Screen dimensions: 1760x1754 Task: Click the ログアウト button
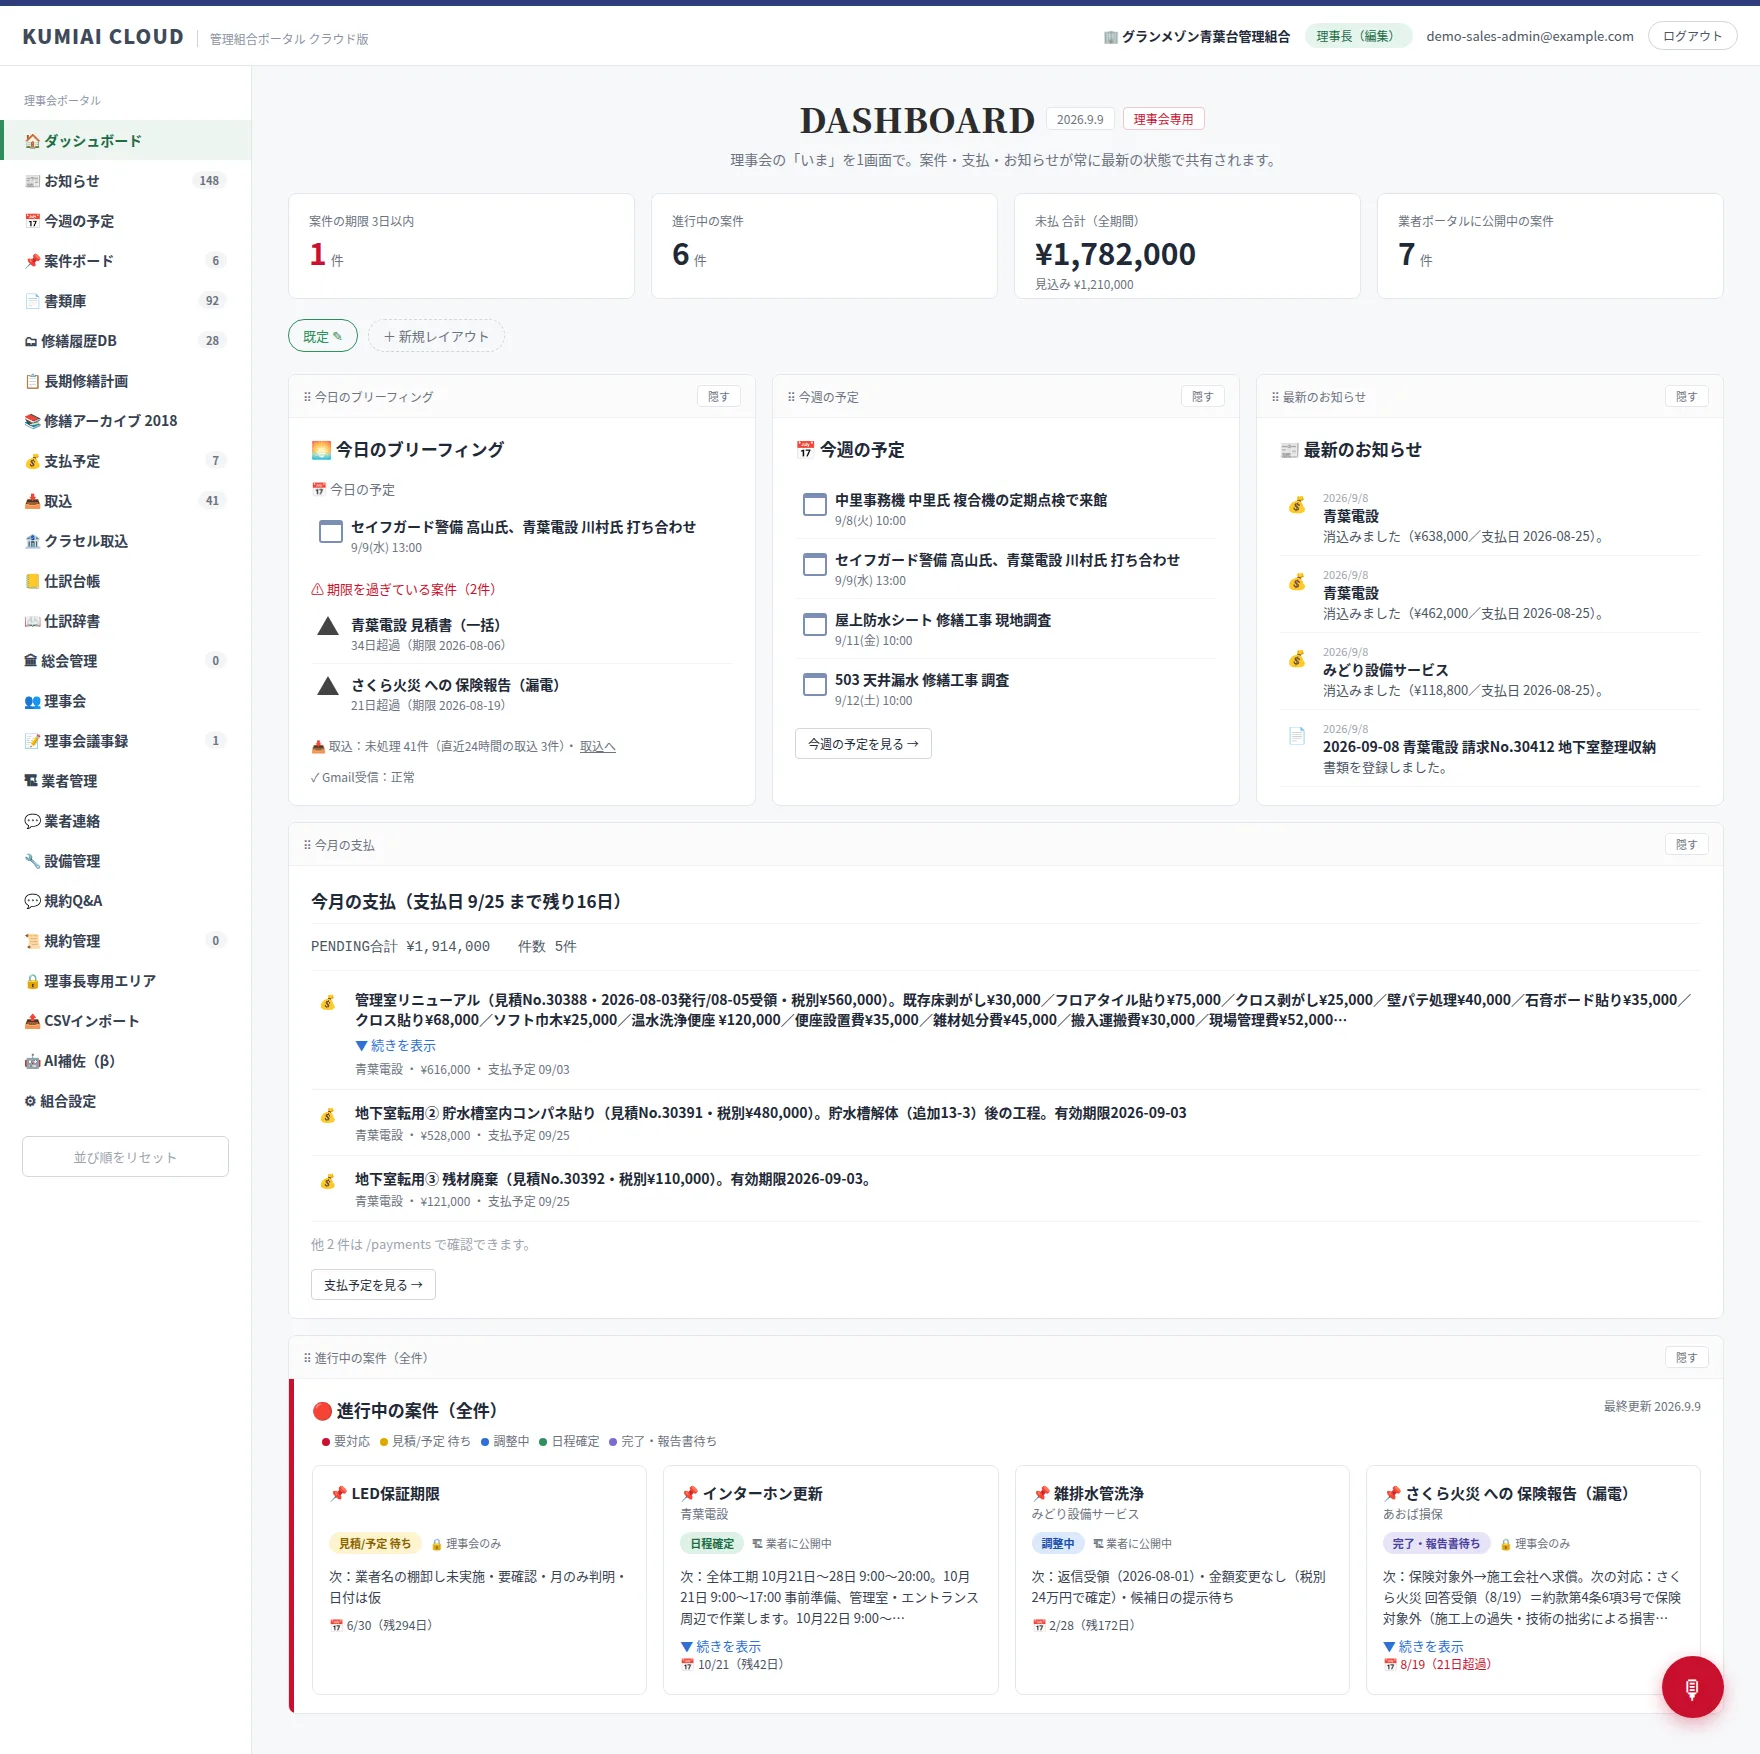(x=1692, y=36)
